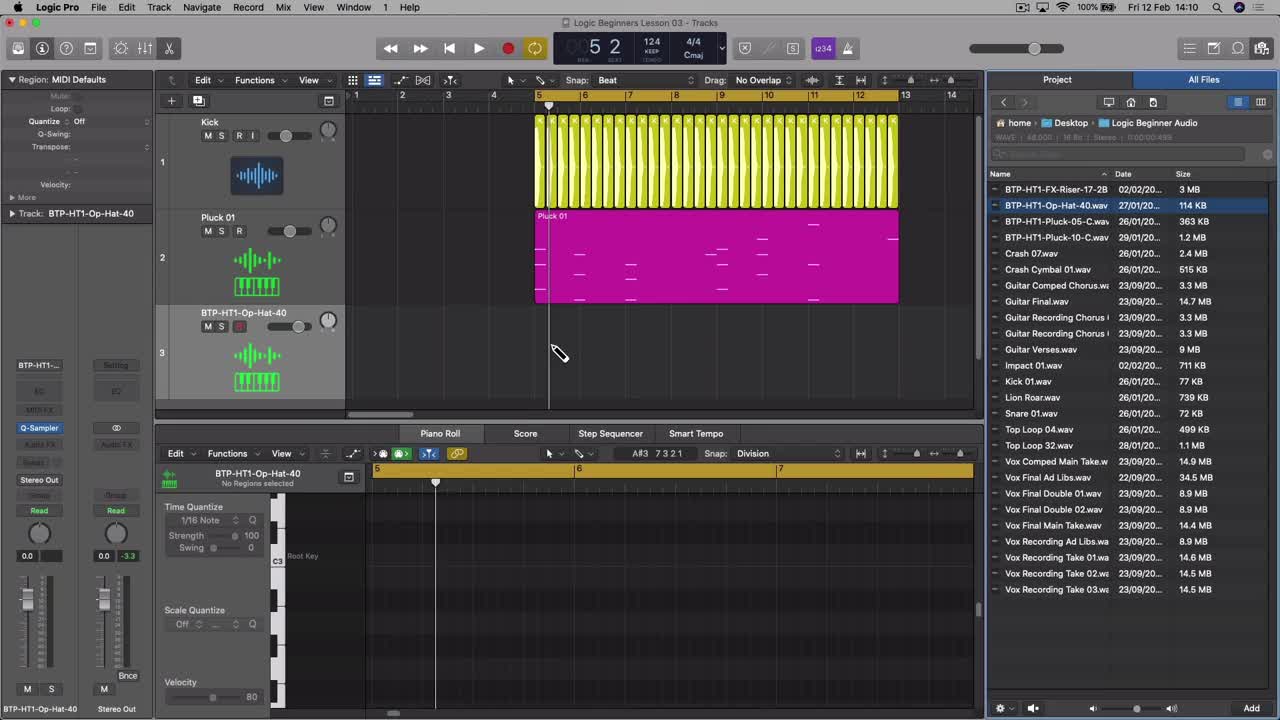This screenshot has height=720, width=1280.
Task: Rewind the playhead
Action: click(x=391, y=48)
